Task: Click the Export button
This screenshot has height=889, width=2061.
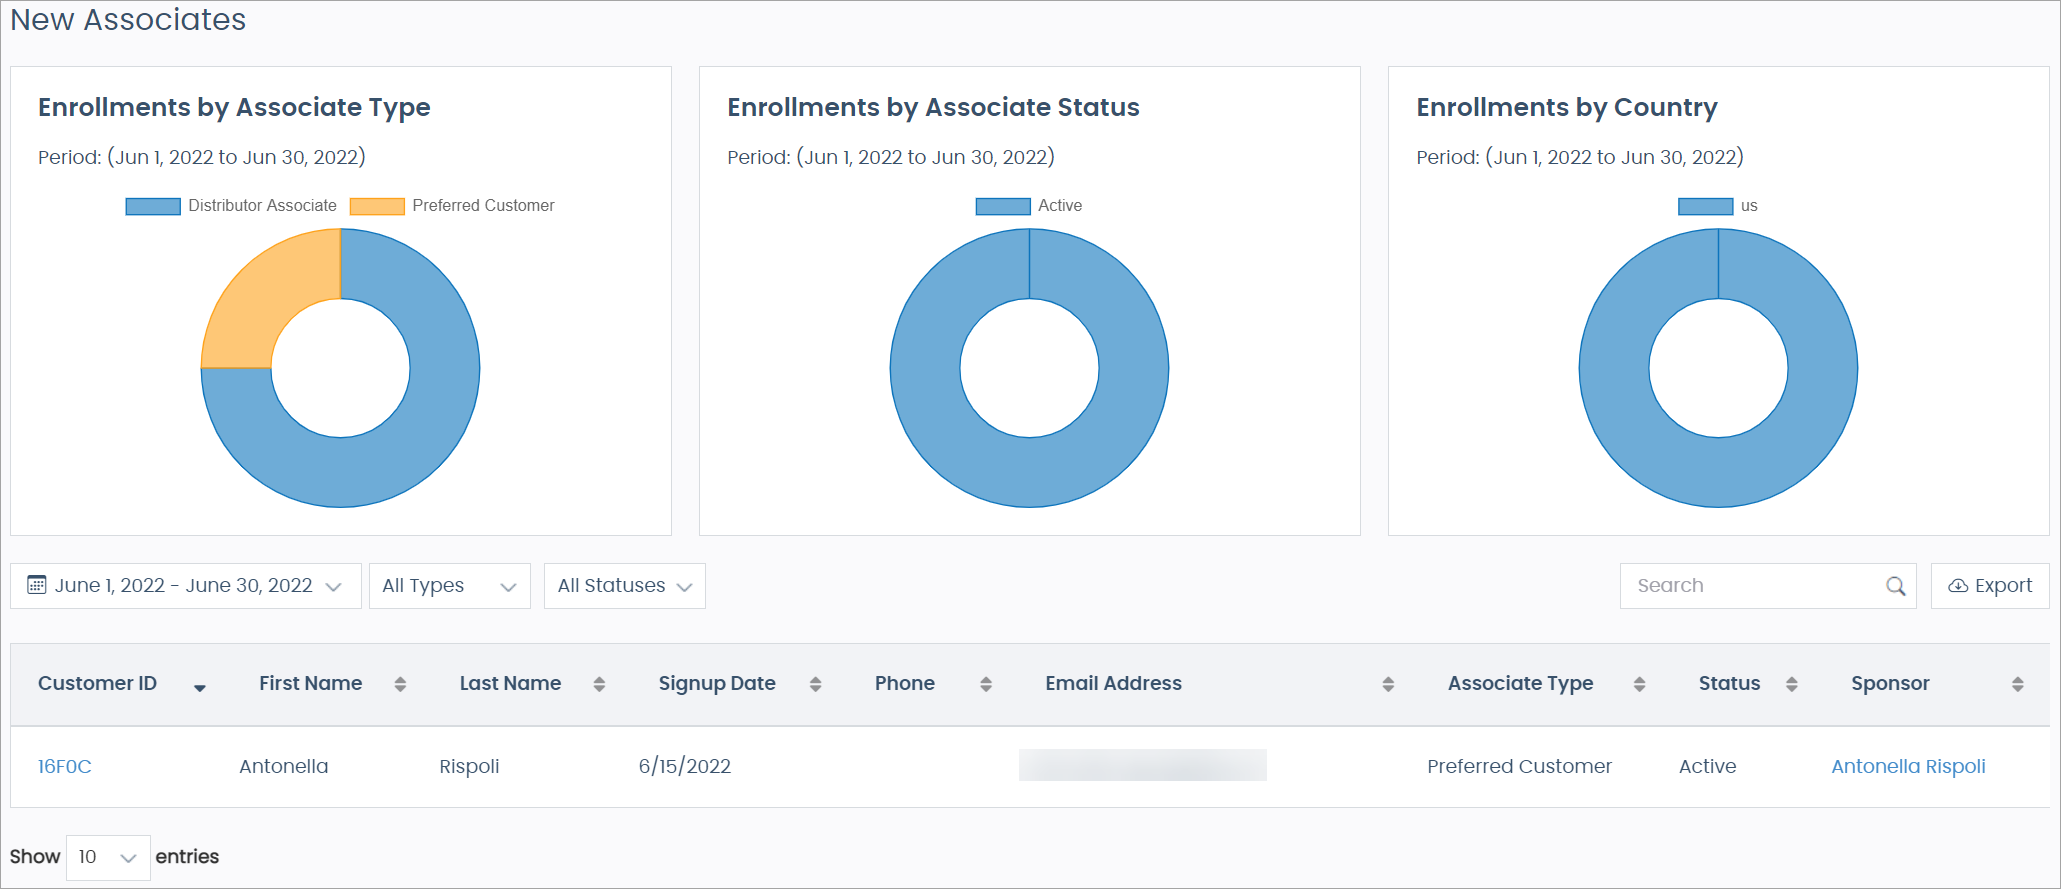Action: (x=1989, y=586)
